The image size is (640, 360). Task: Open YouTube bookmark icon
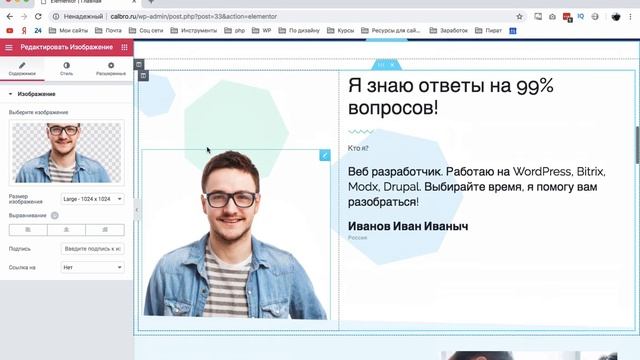coord(10,31)
